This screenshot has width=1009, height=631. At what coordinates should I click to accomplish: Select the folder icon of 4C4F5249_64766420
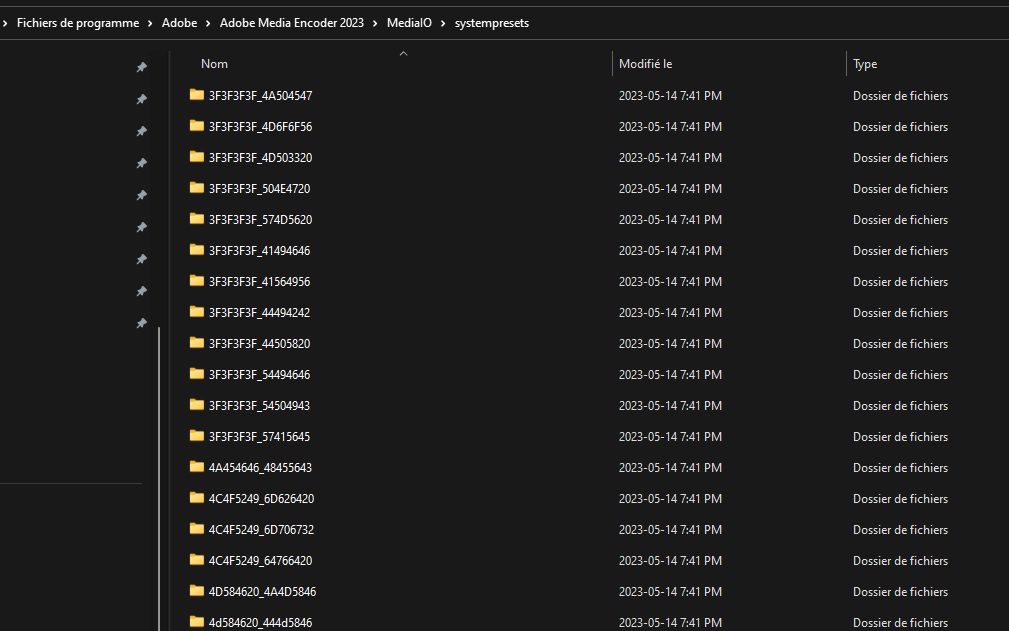click(197, 560)
